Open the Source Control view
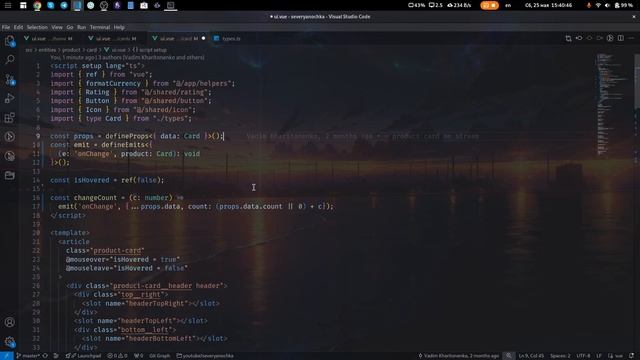 9,79
